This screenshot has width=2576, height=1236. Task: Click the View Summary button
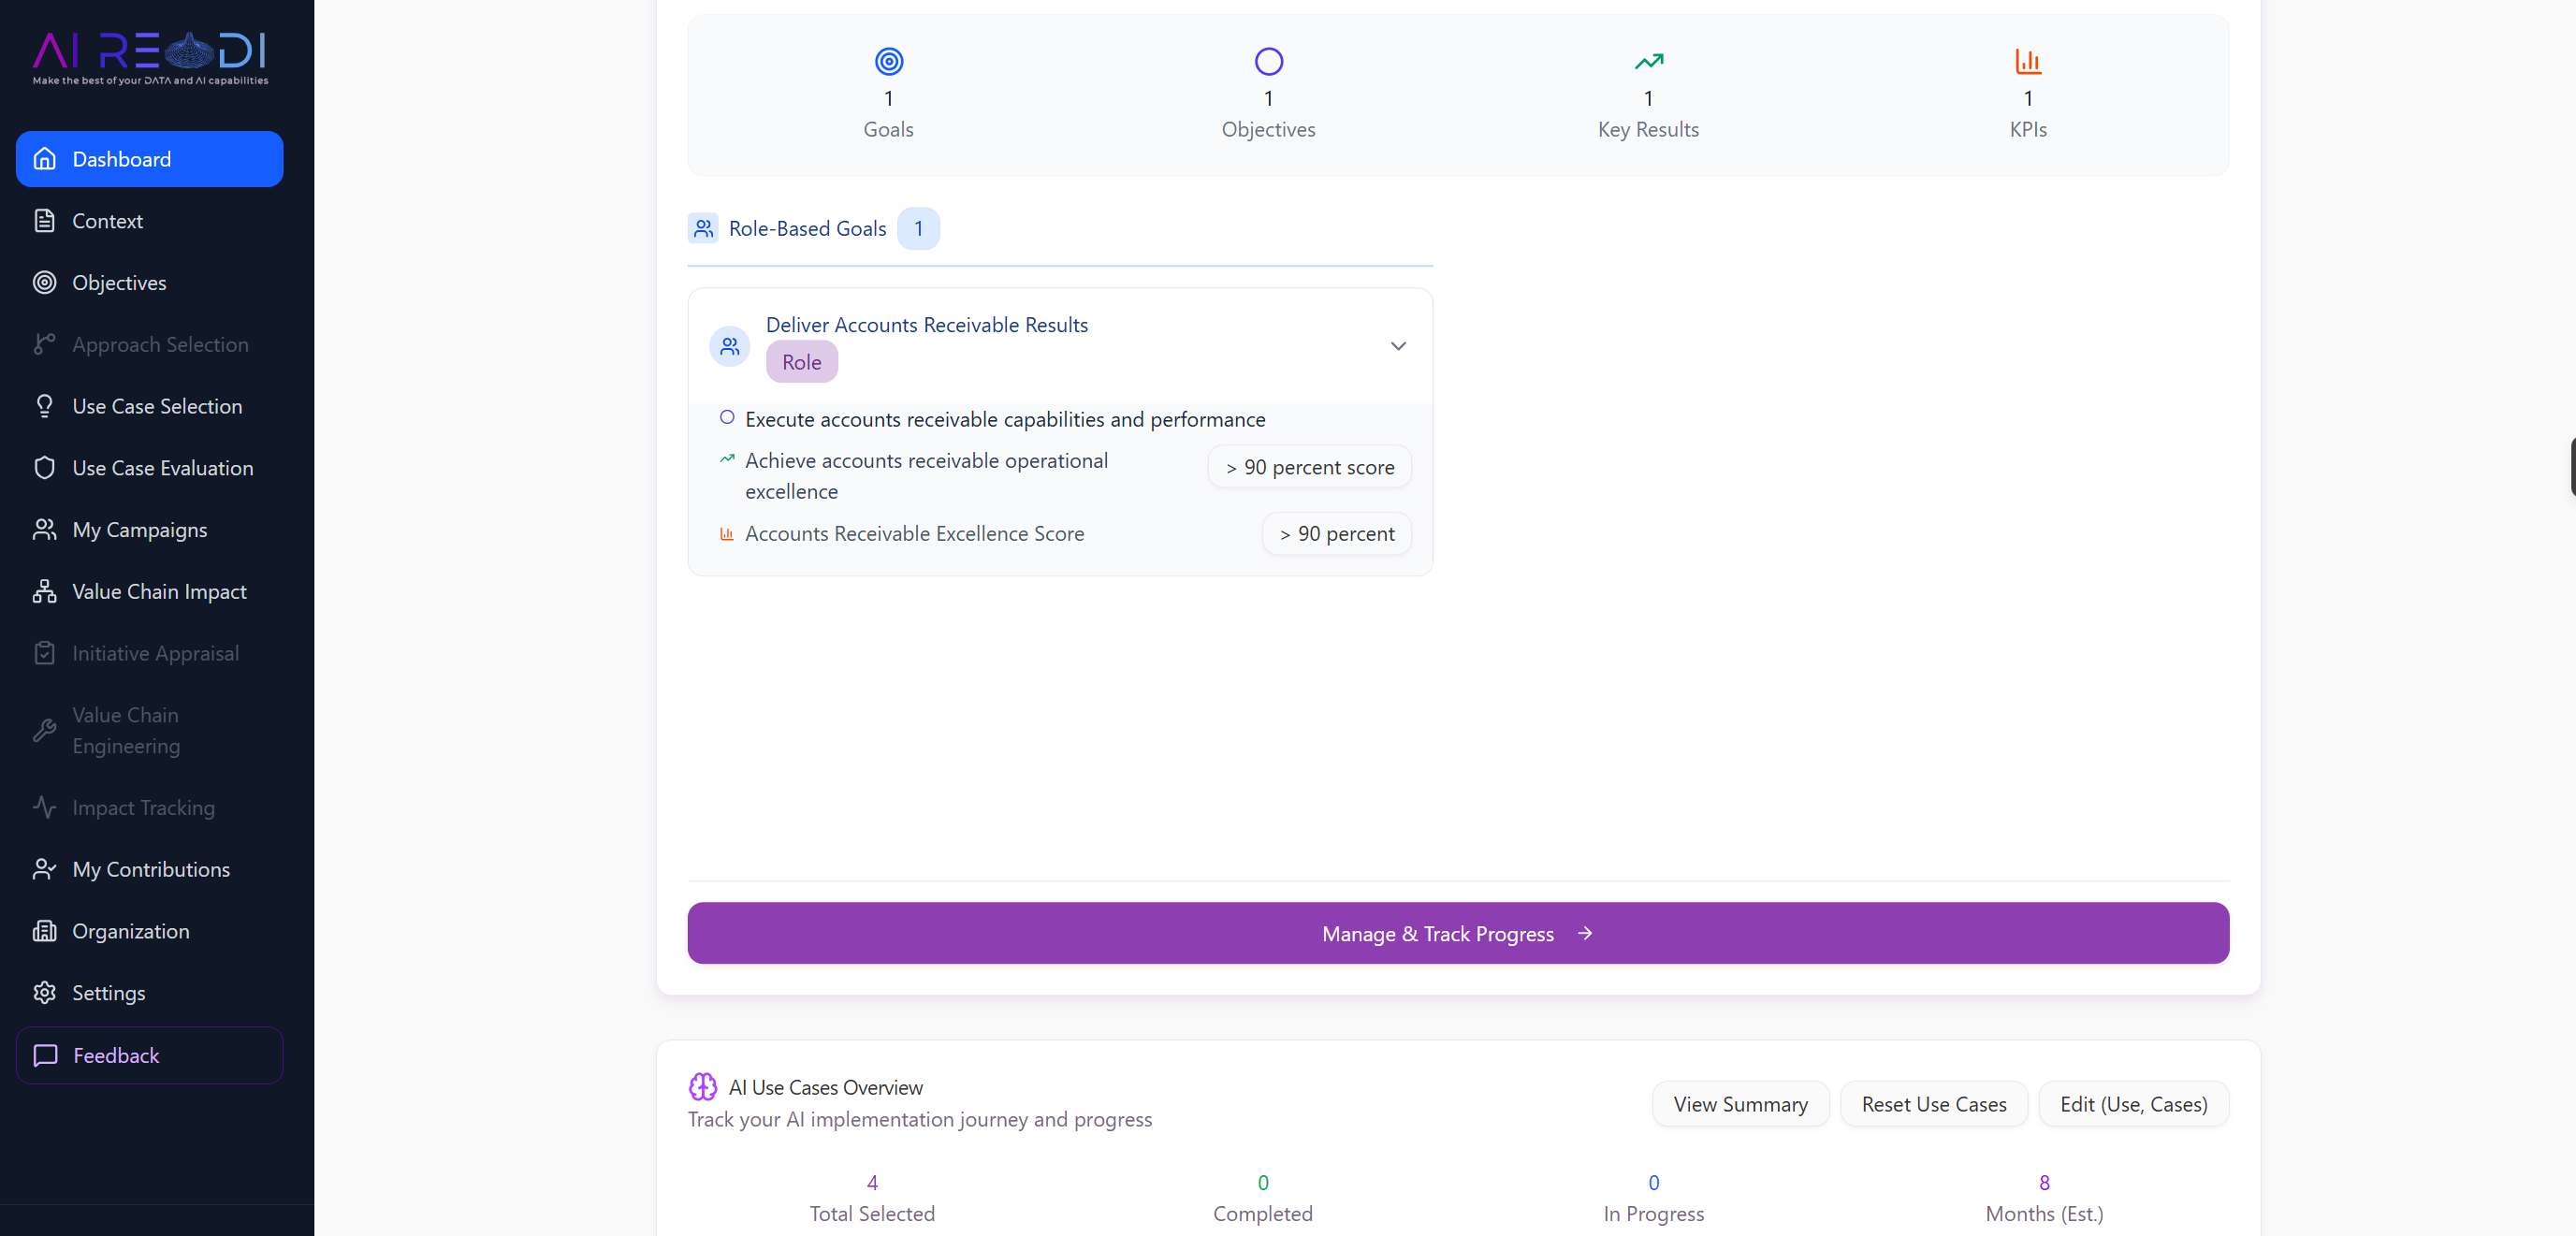pyautogui.click(x=1740, y=1104)
